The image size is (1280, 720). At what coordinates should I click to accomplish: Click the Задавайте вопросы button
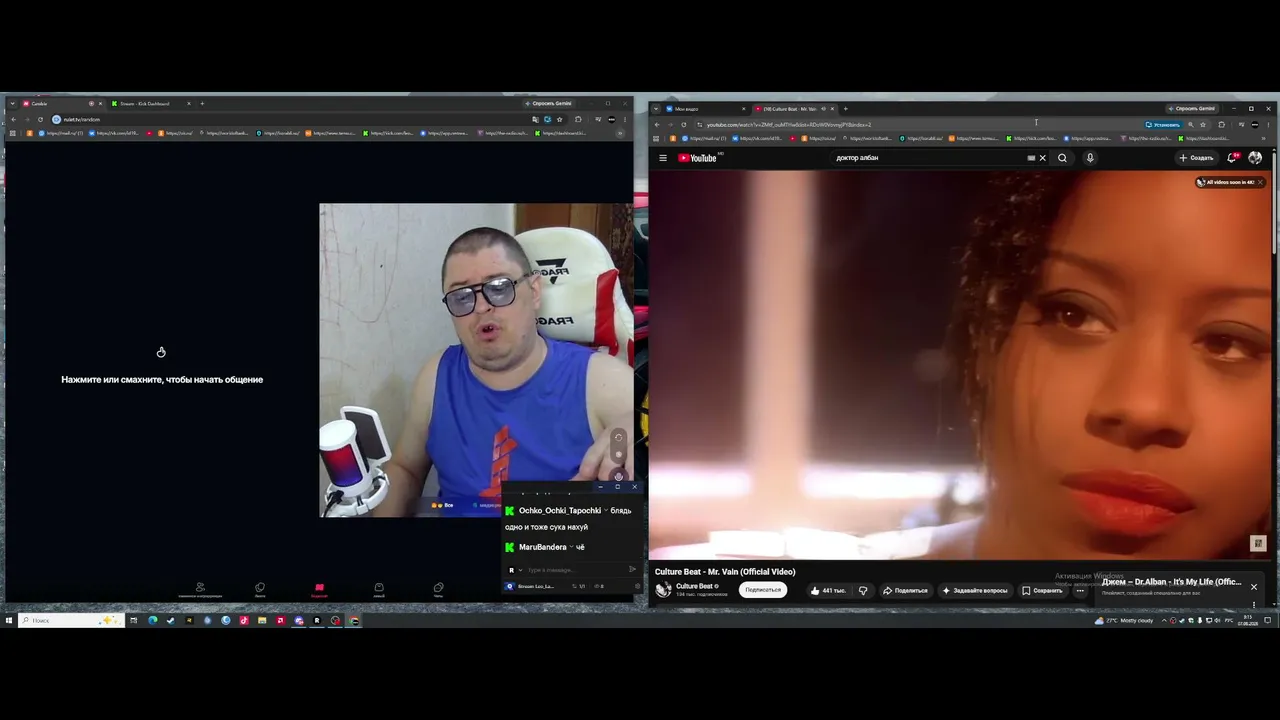point(975,590)
